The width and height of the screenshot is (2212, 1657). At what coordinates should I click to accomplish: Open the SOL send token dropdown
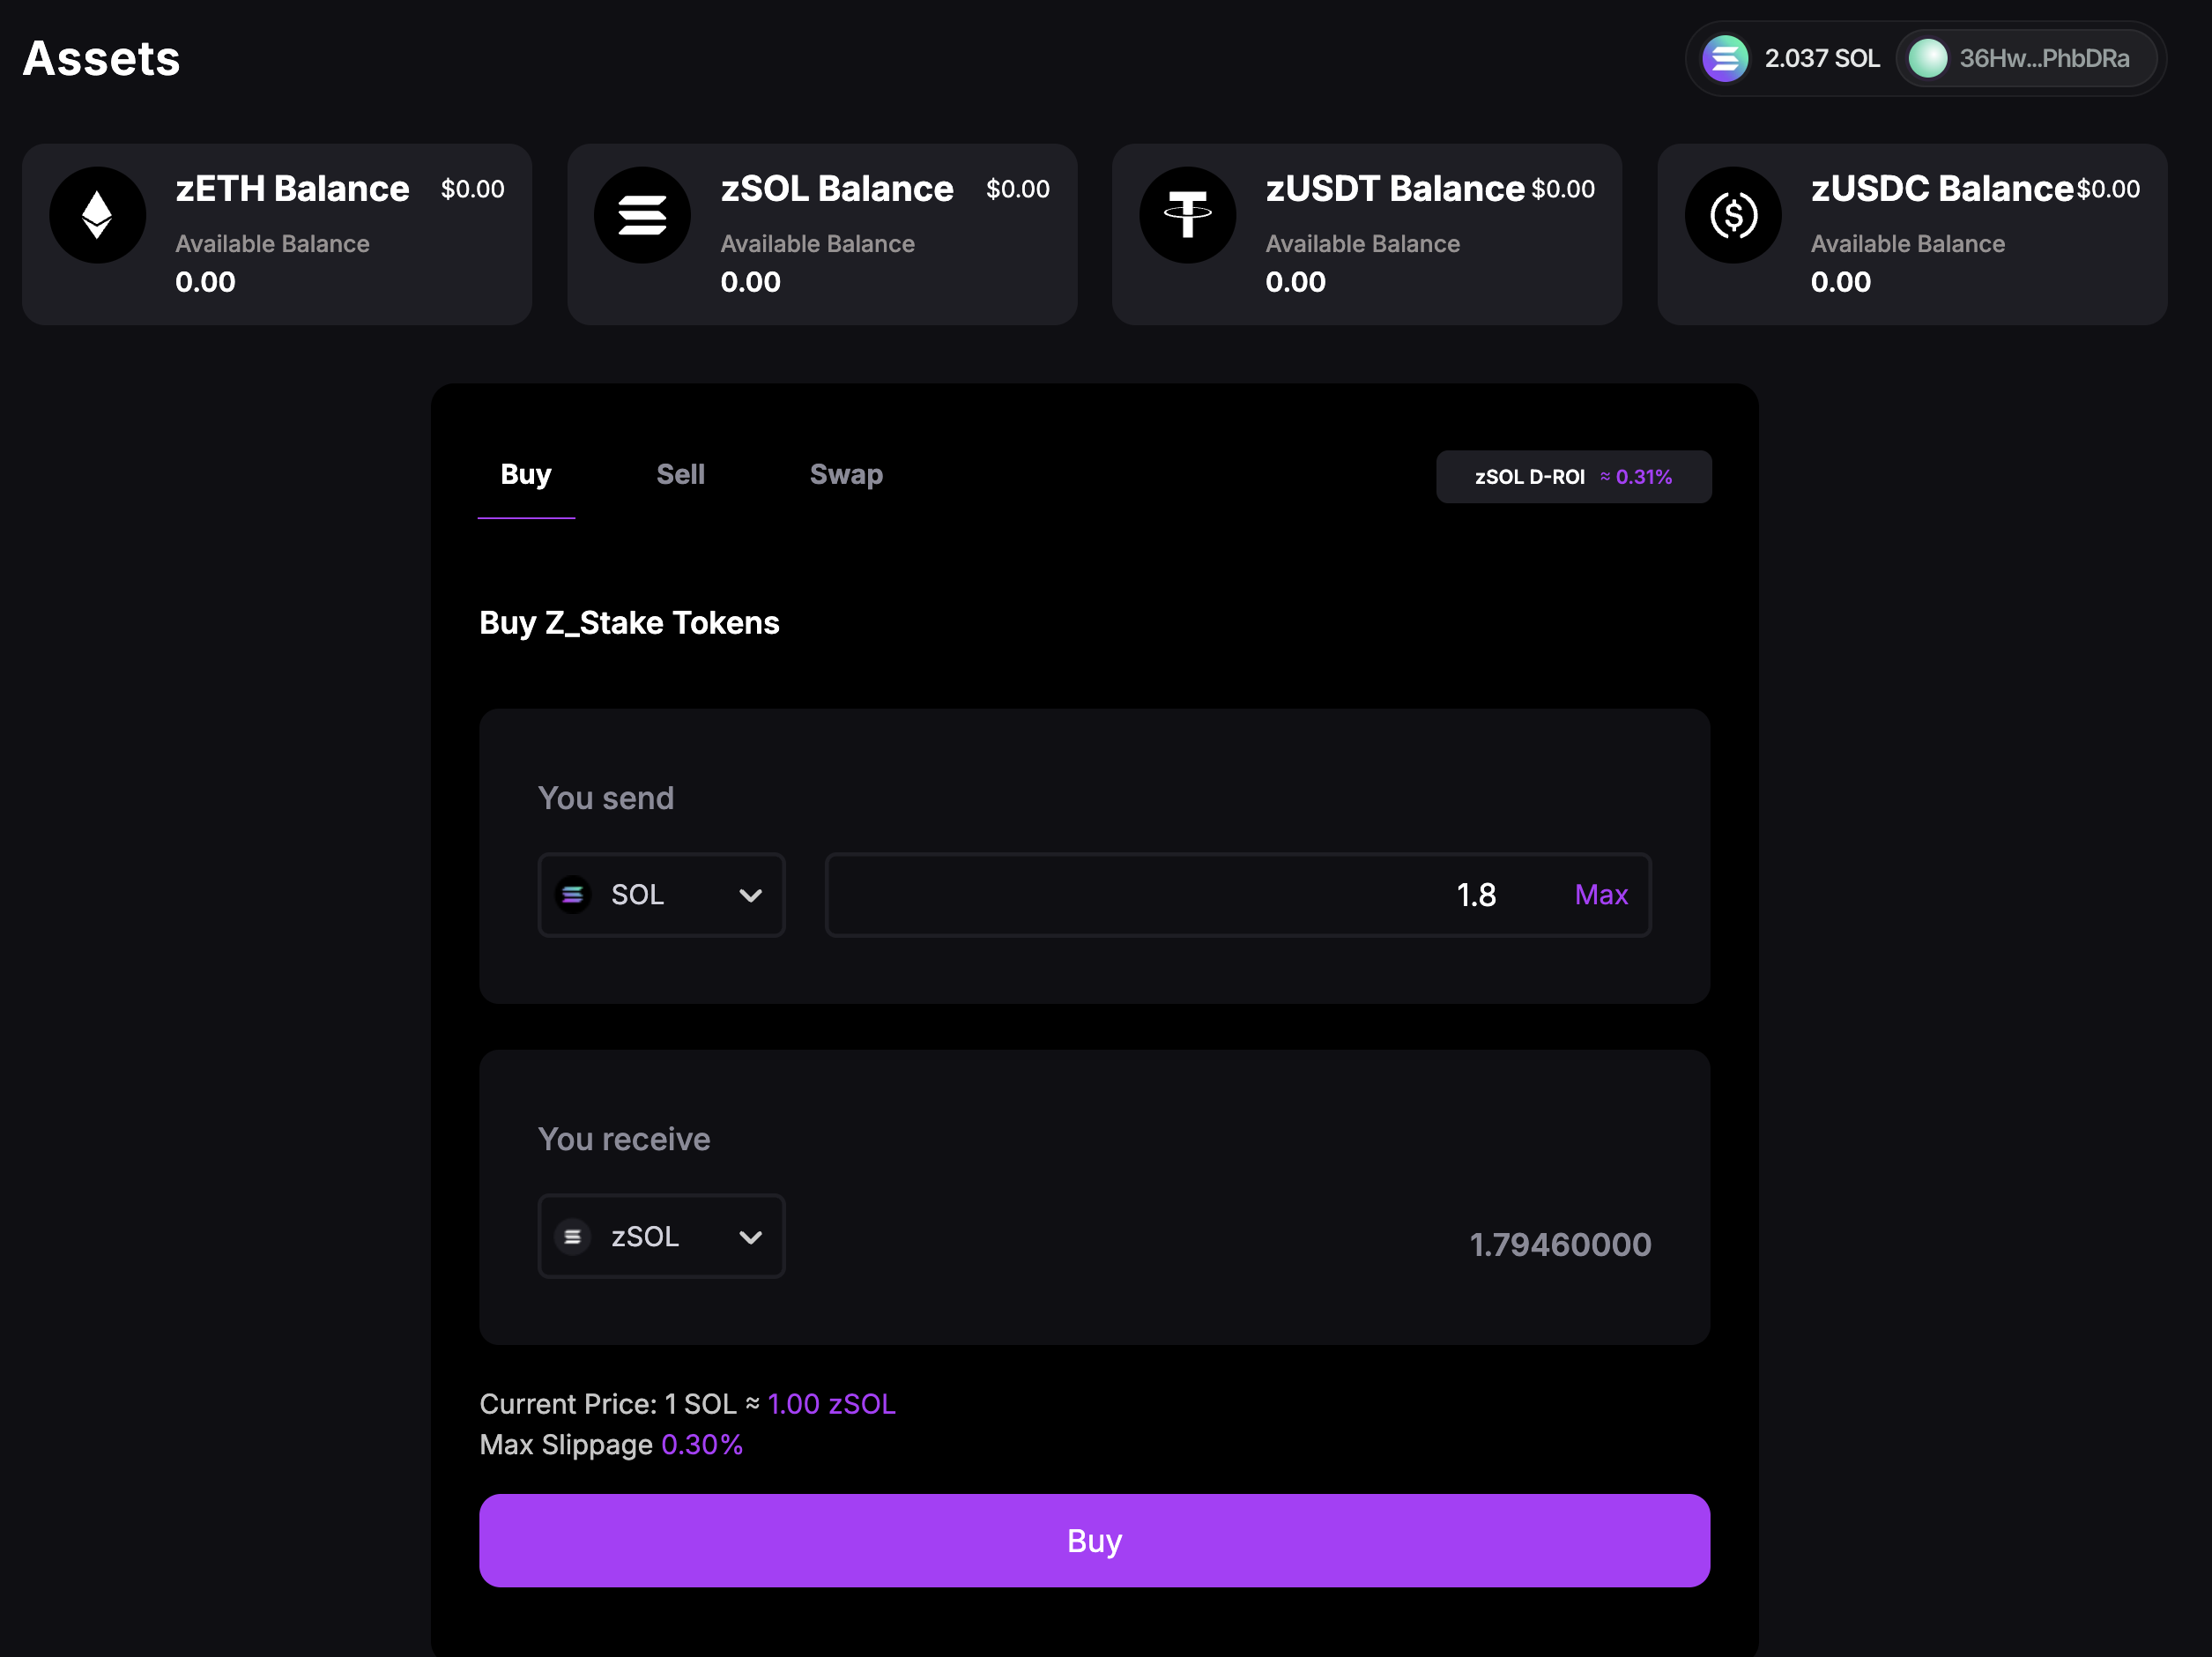click(661, 895)
